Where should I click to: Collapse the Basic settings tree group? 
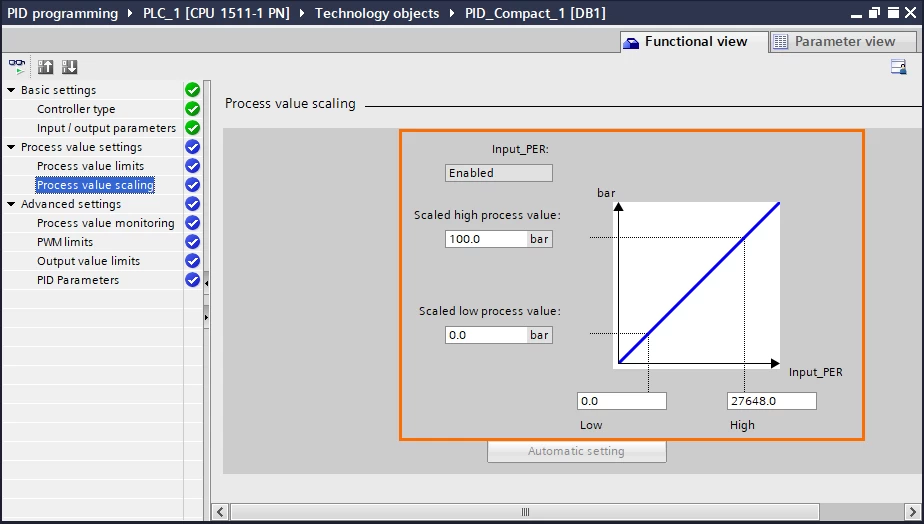[x=11, y=90]
